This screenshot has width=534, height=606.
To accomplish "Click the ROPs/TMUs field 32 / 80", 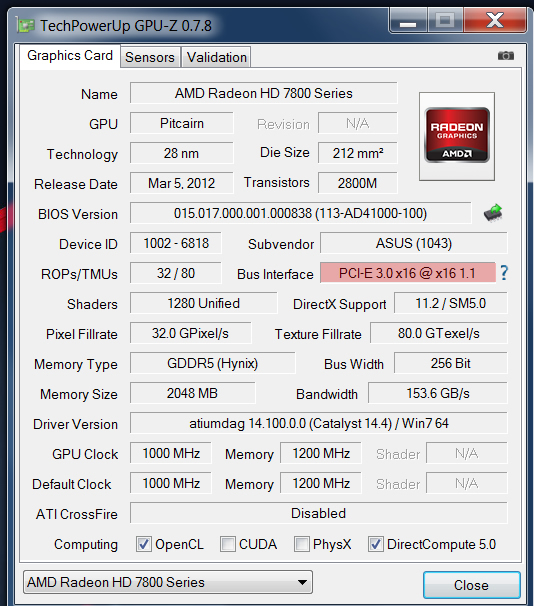I will click(x=176, y=273).
